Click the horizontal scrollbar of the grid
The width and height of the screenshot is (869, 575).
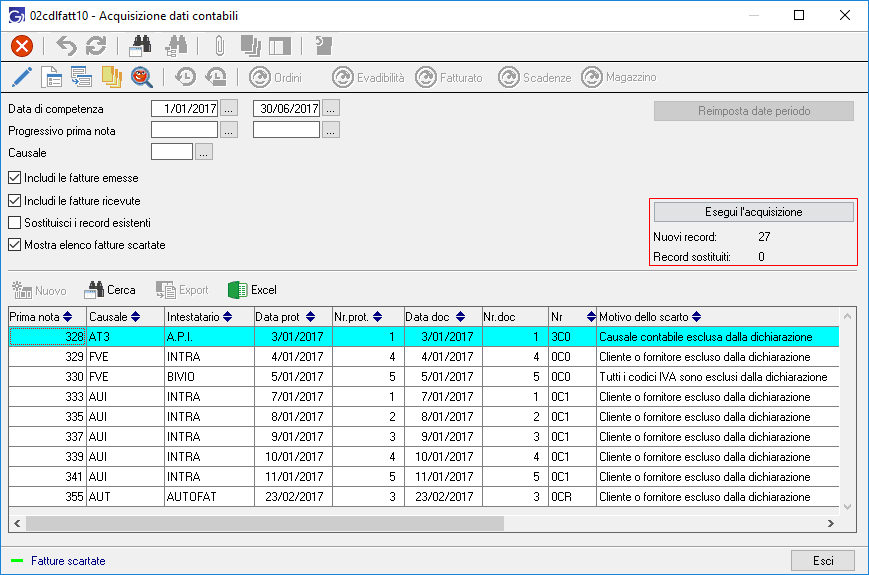pyautogui.click(x=300, y=523)
